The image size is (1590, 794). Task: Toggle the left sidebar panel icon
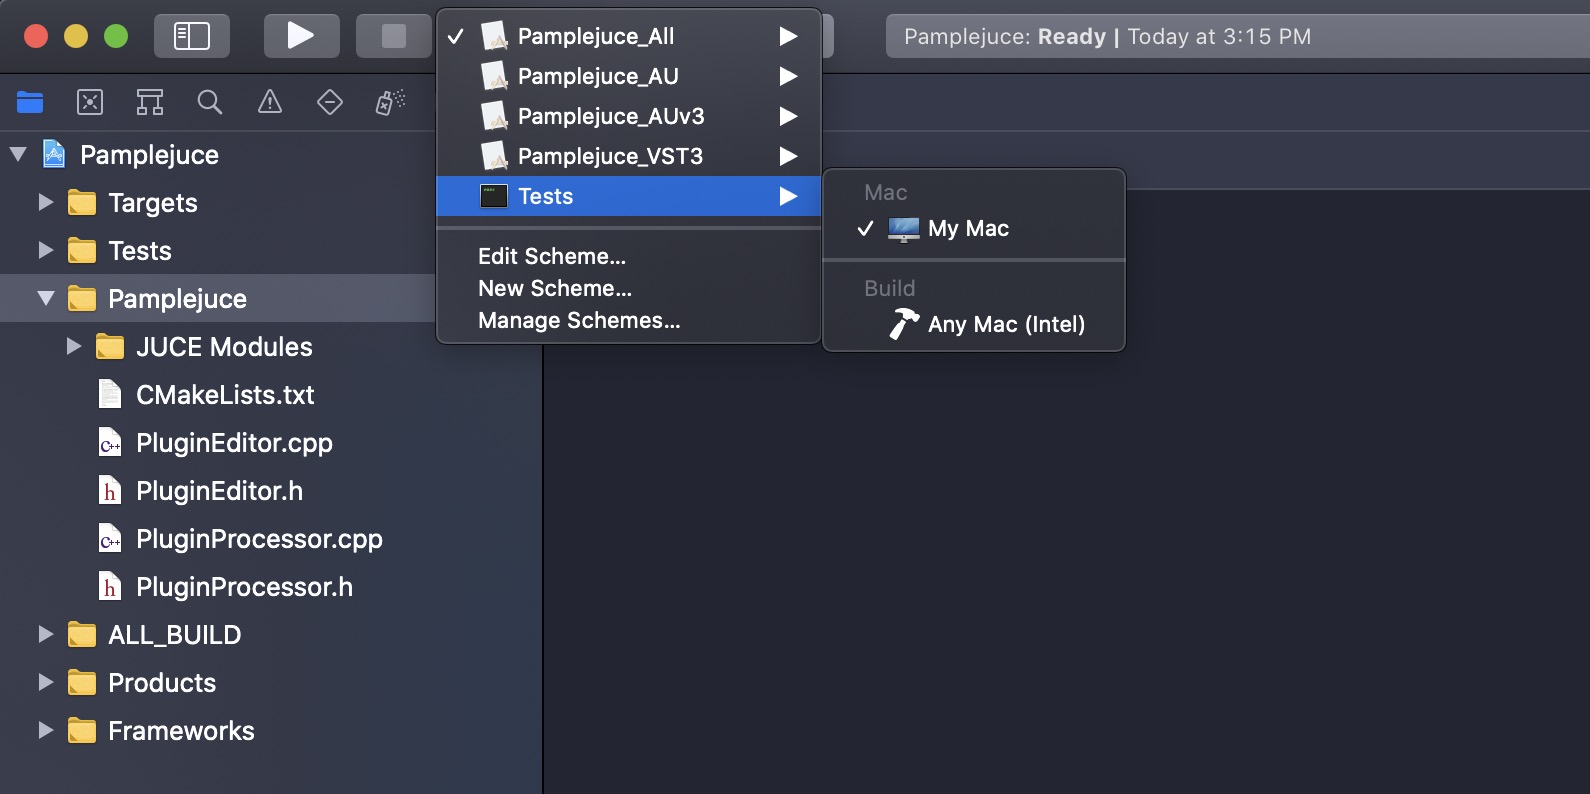(x=191, y=35)
